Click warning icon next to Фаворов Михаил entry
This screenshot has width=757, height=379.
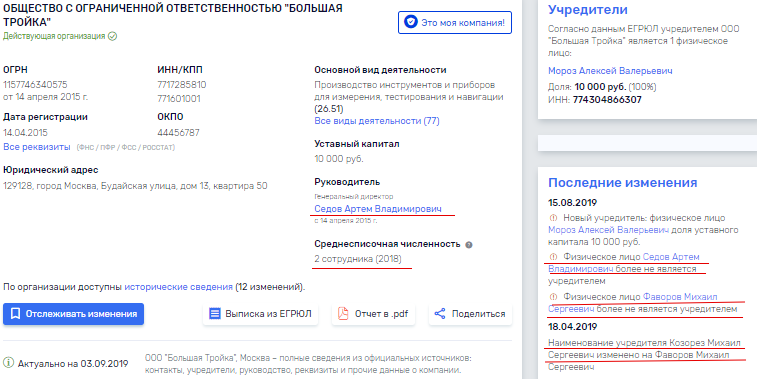pos(553,296)
